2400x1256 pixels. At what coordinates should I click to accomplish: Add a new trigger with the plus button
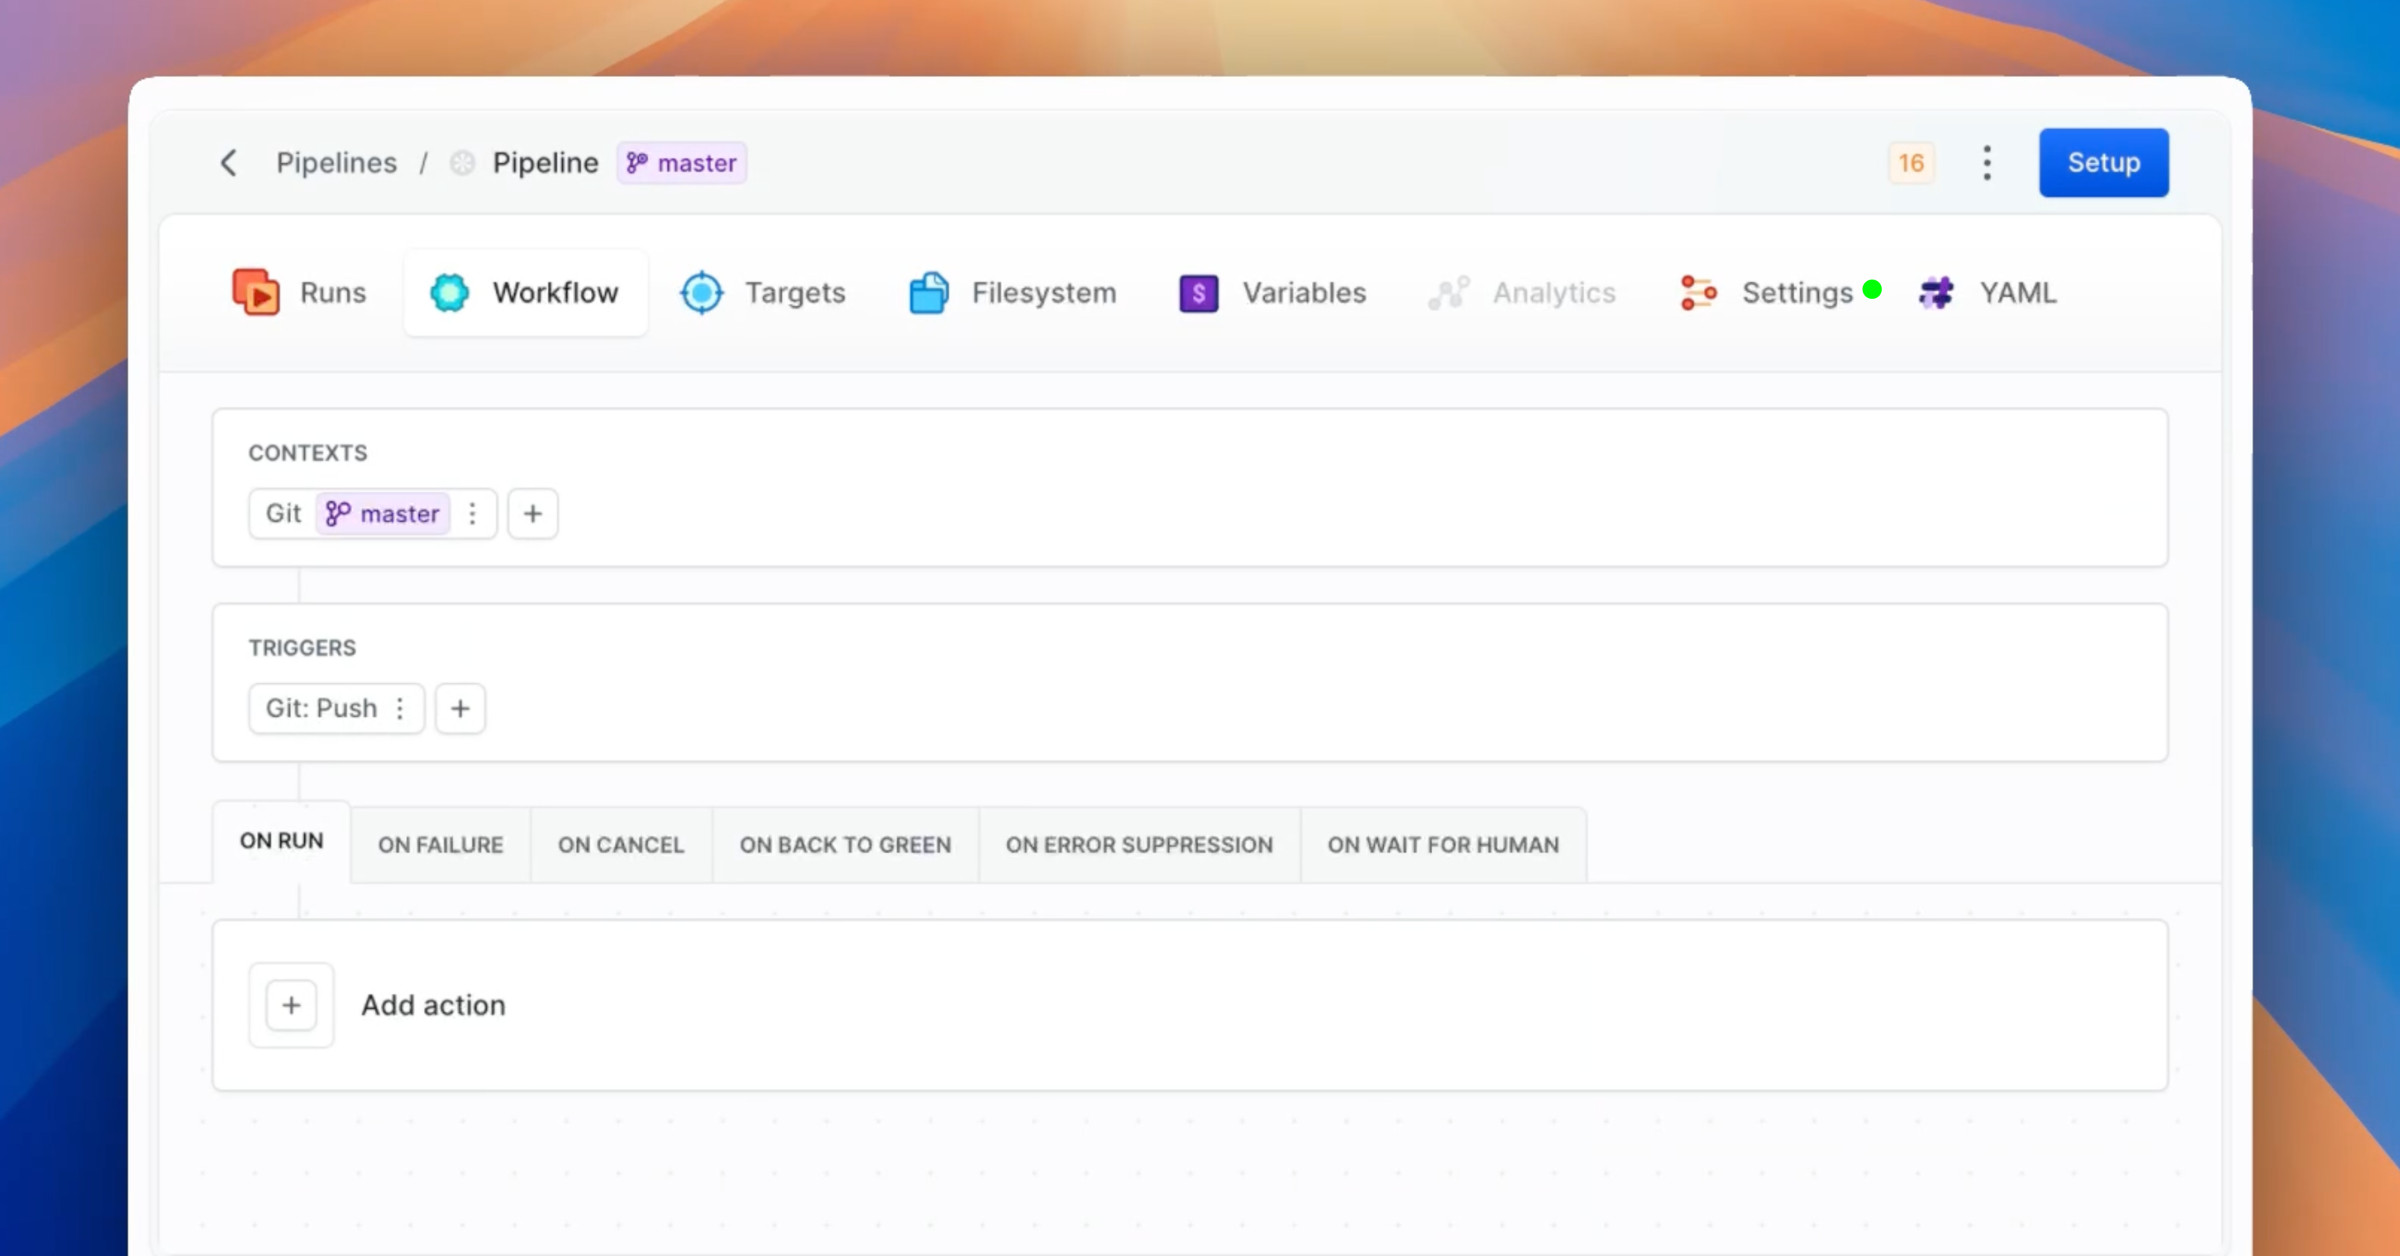[460, 708]
